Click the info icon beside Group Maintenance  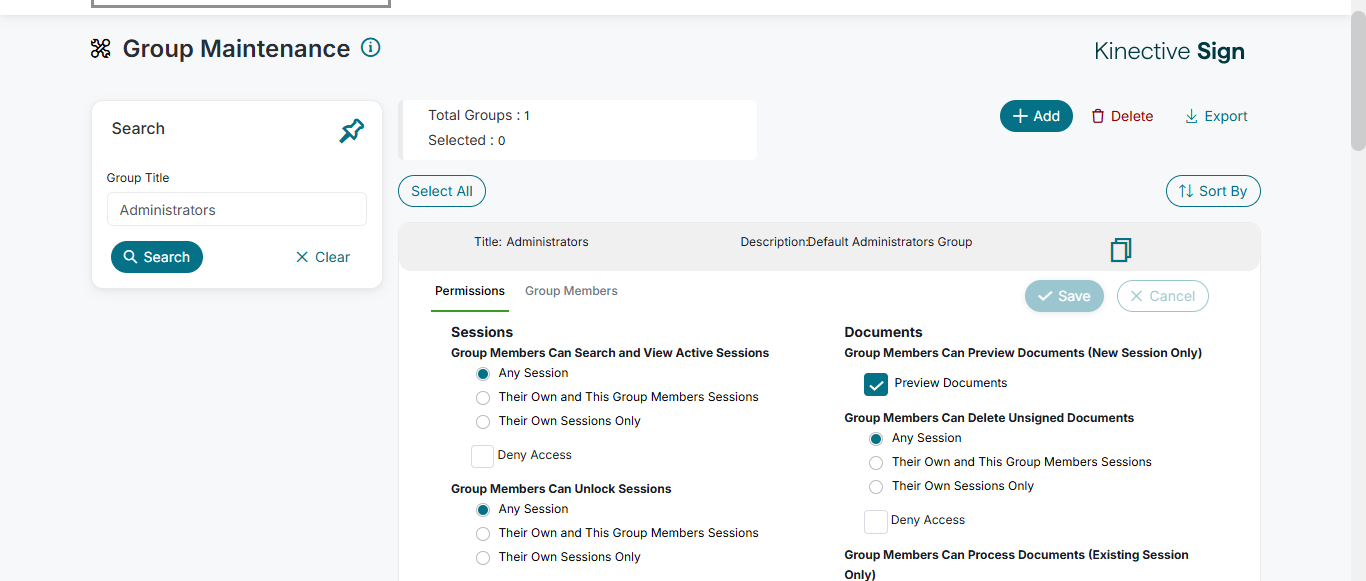(371, 48)
